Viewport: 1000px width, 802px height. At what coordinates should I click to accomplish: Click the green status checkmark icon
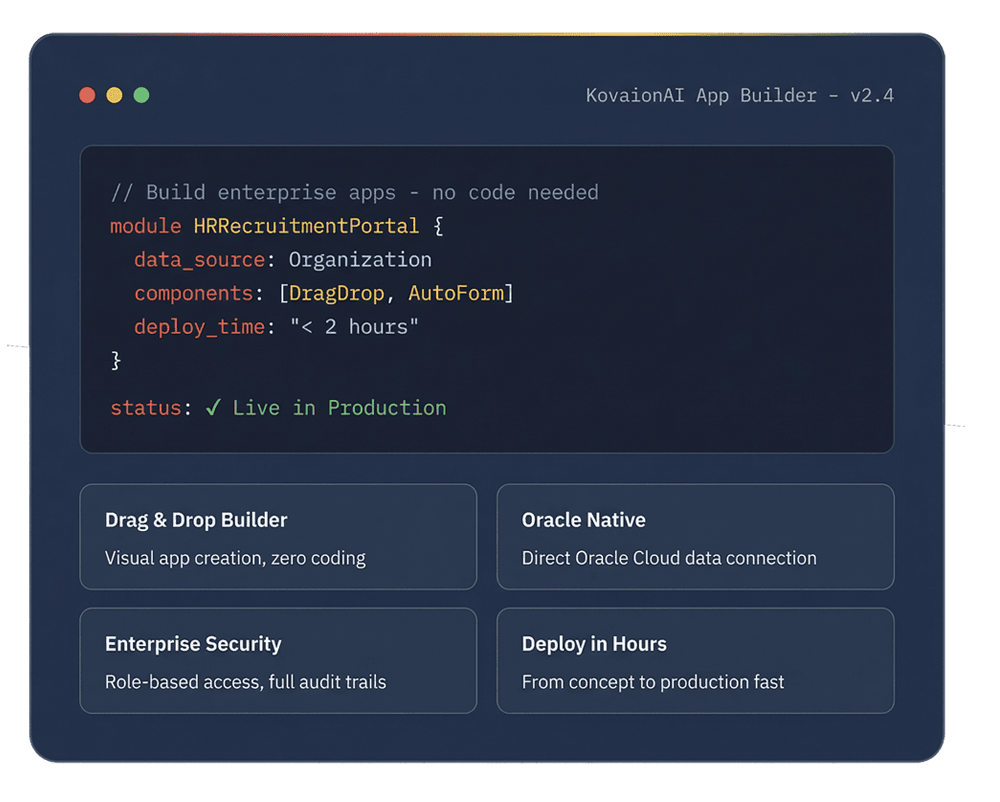(212, 408)
